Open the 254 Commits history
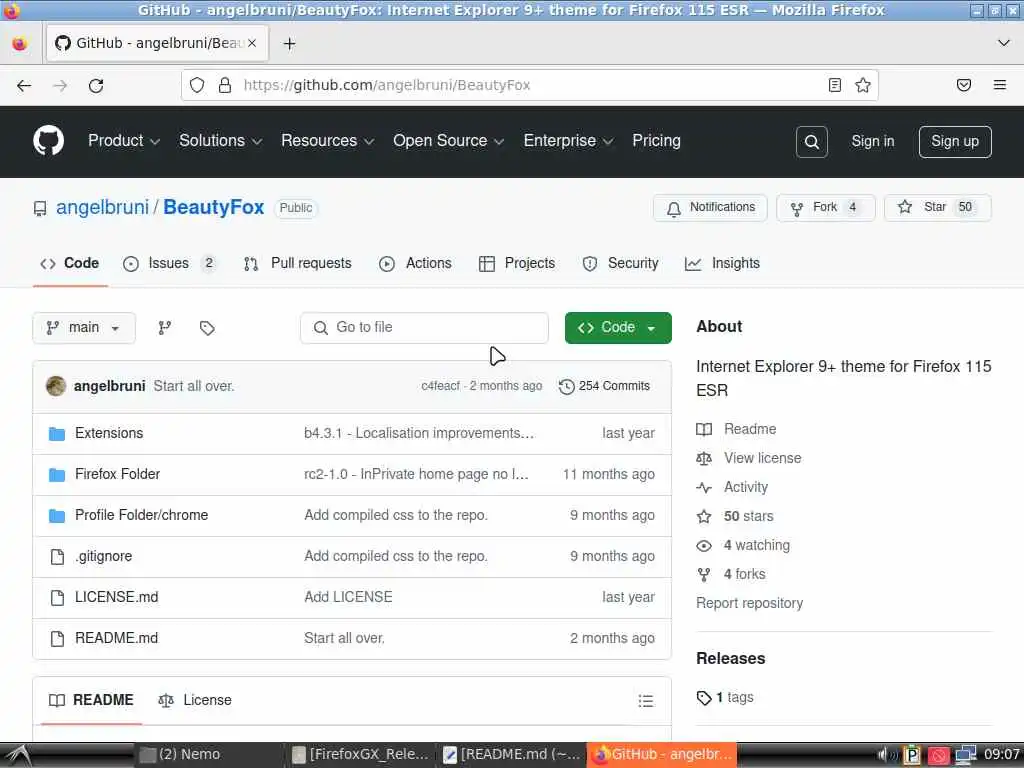 click(604, 386)
